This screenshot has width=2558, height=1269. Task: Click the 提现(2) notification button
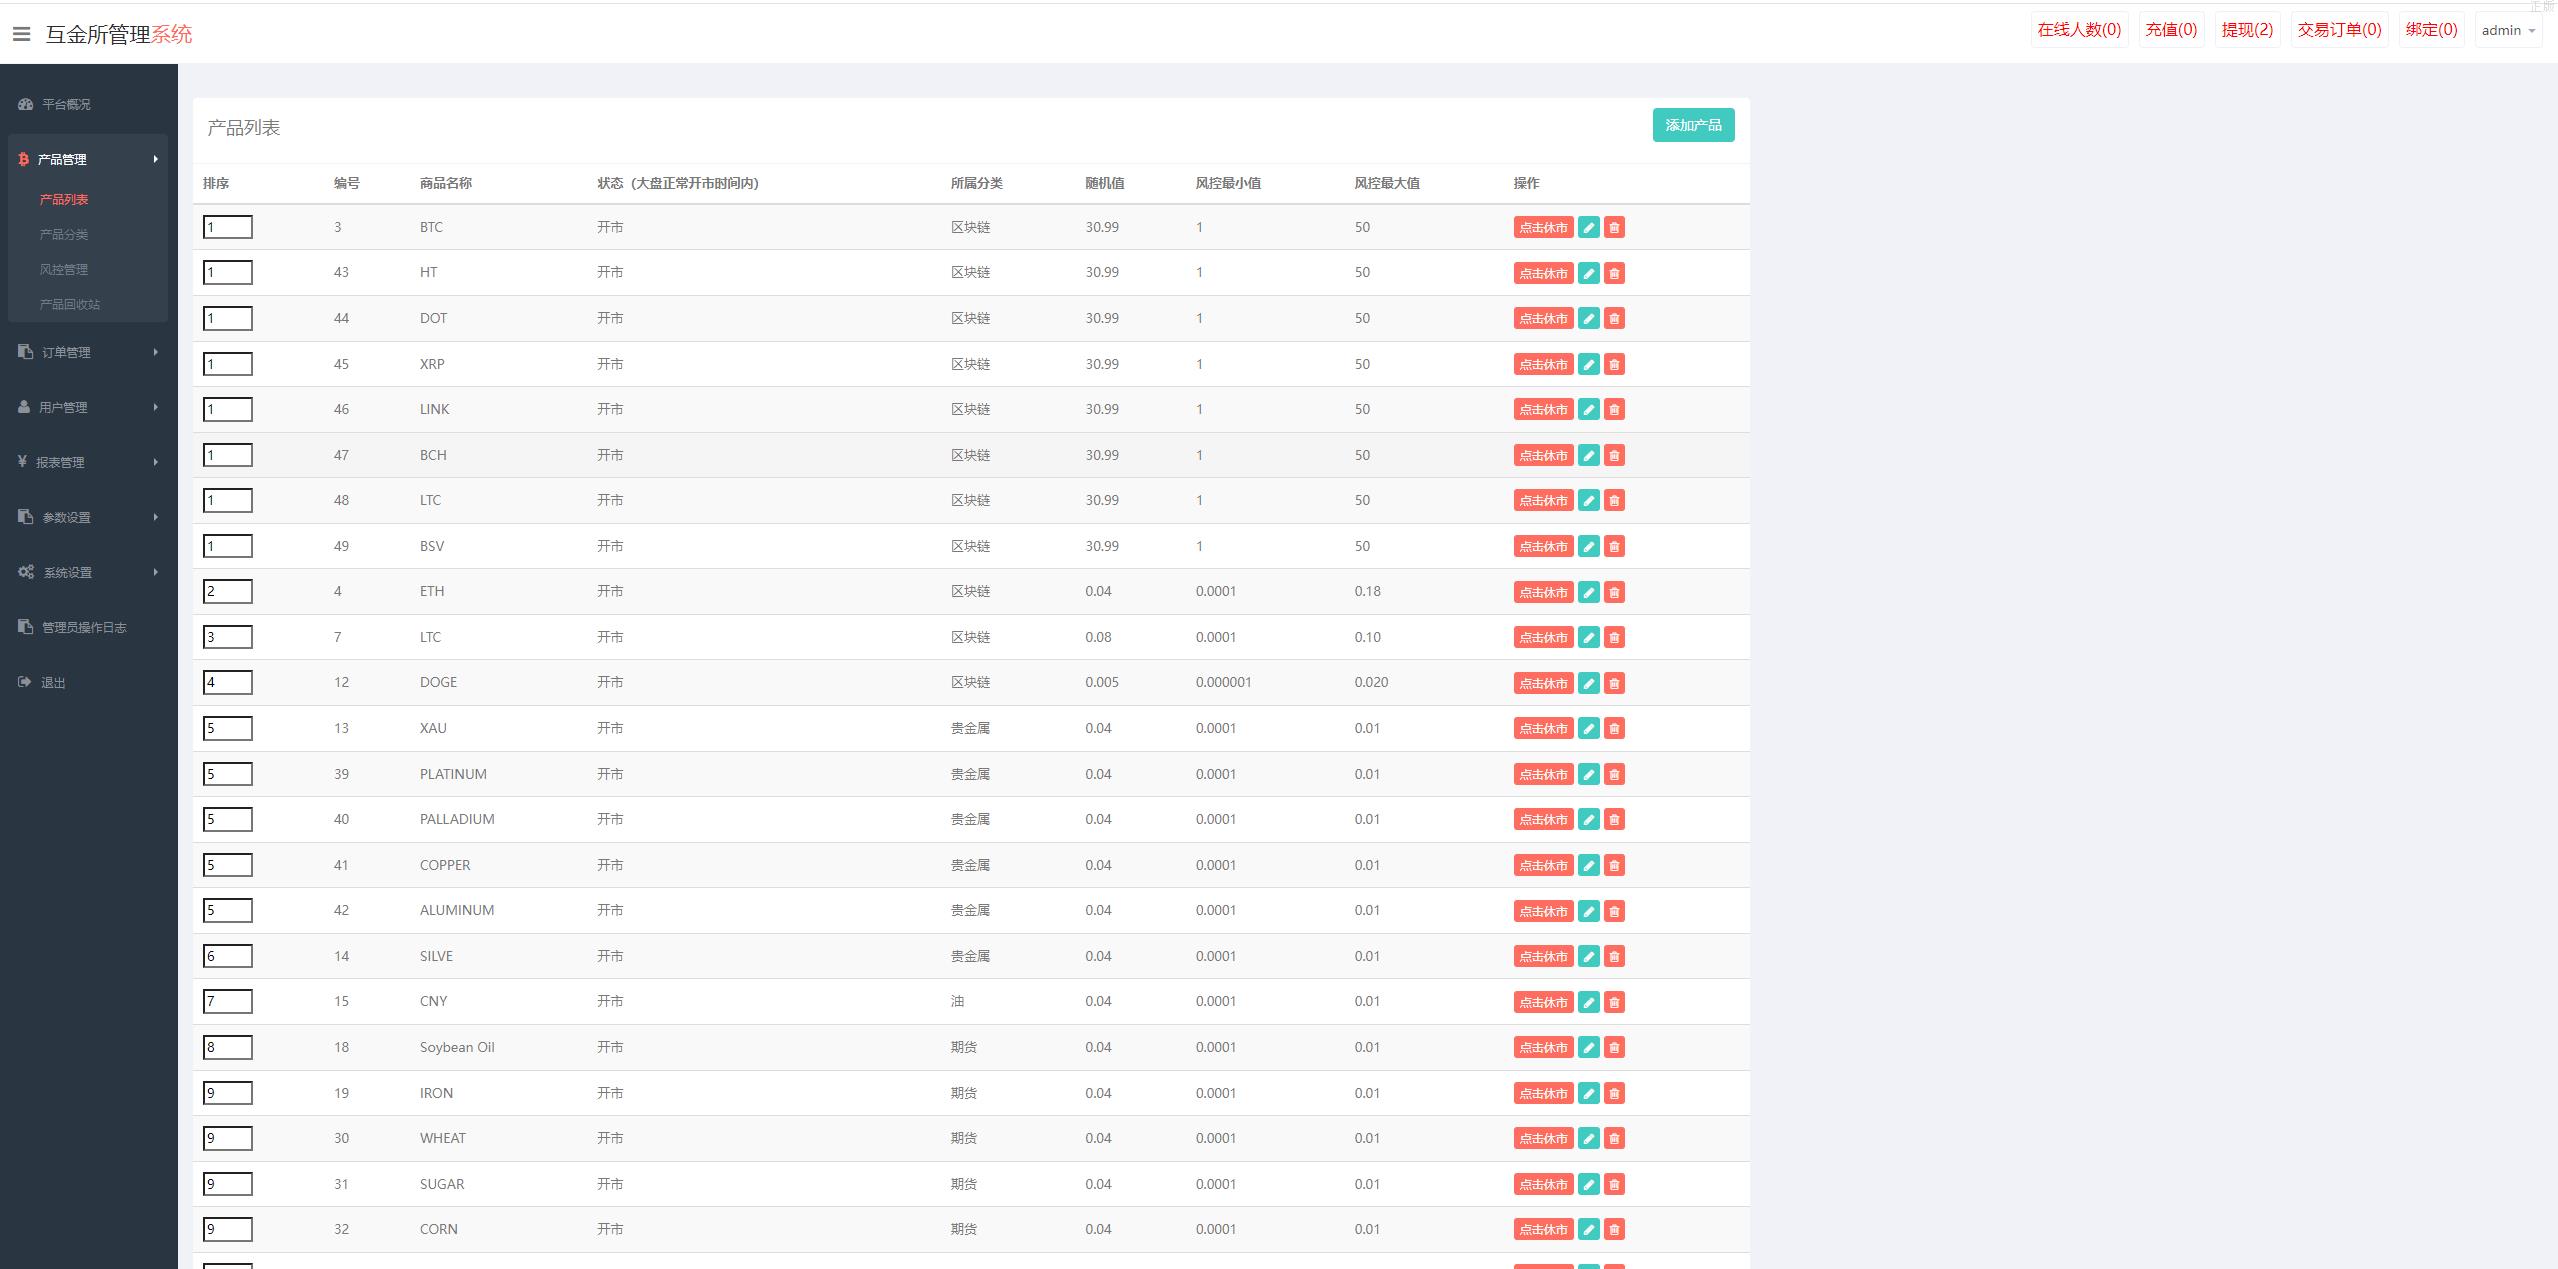(2246, 30)
